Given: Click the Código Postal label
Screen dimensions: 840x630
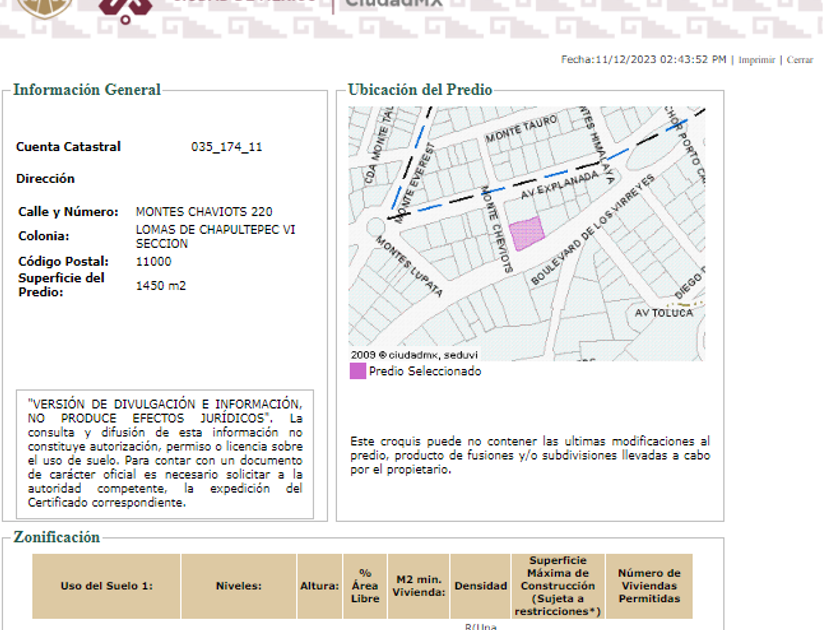Looking at the screenshot, I should coord(63,261).
